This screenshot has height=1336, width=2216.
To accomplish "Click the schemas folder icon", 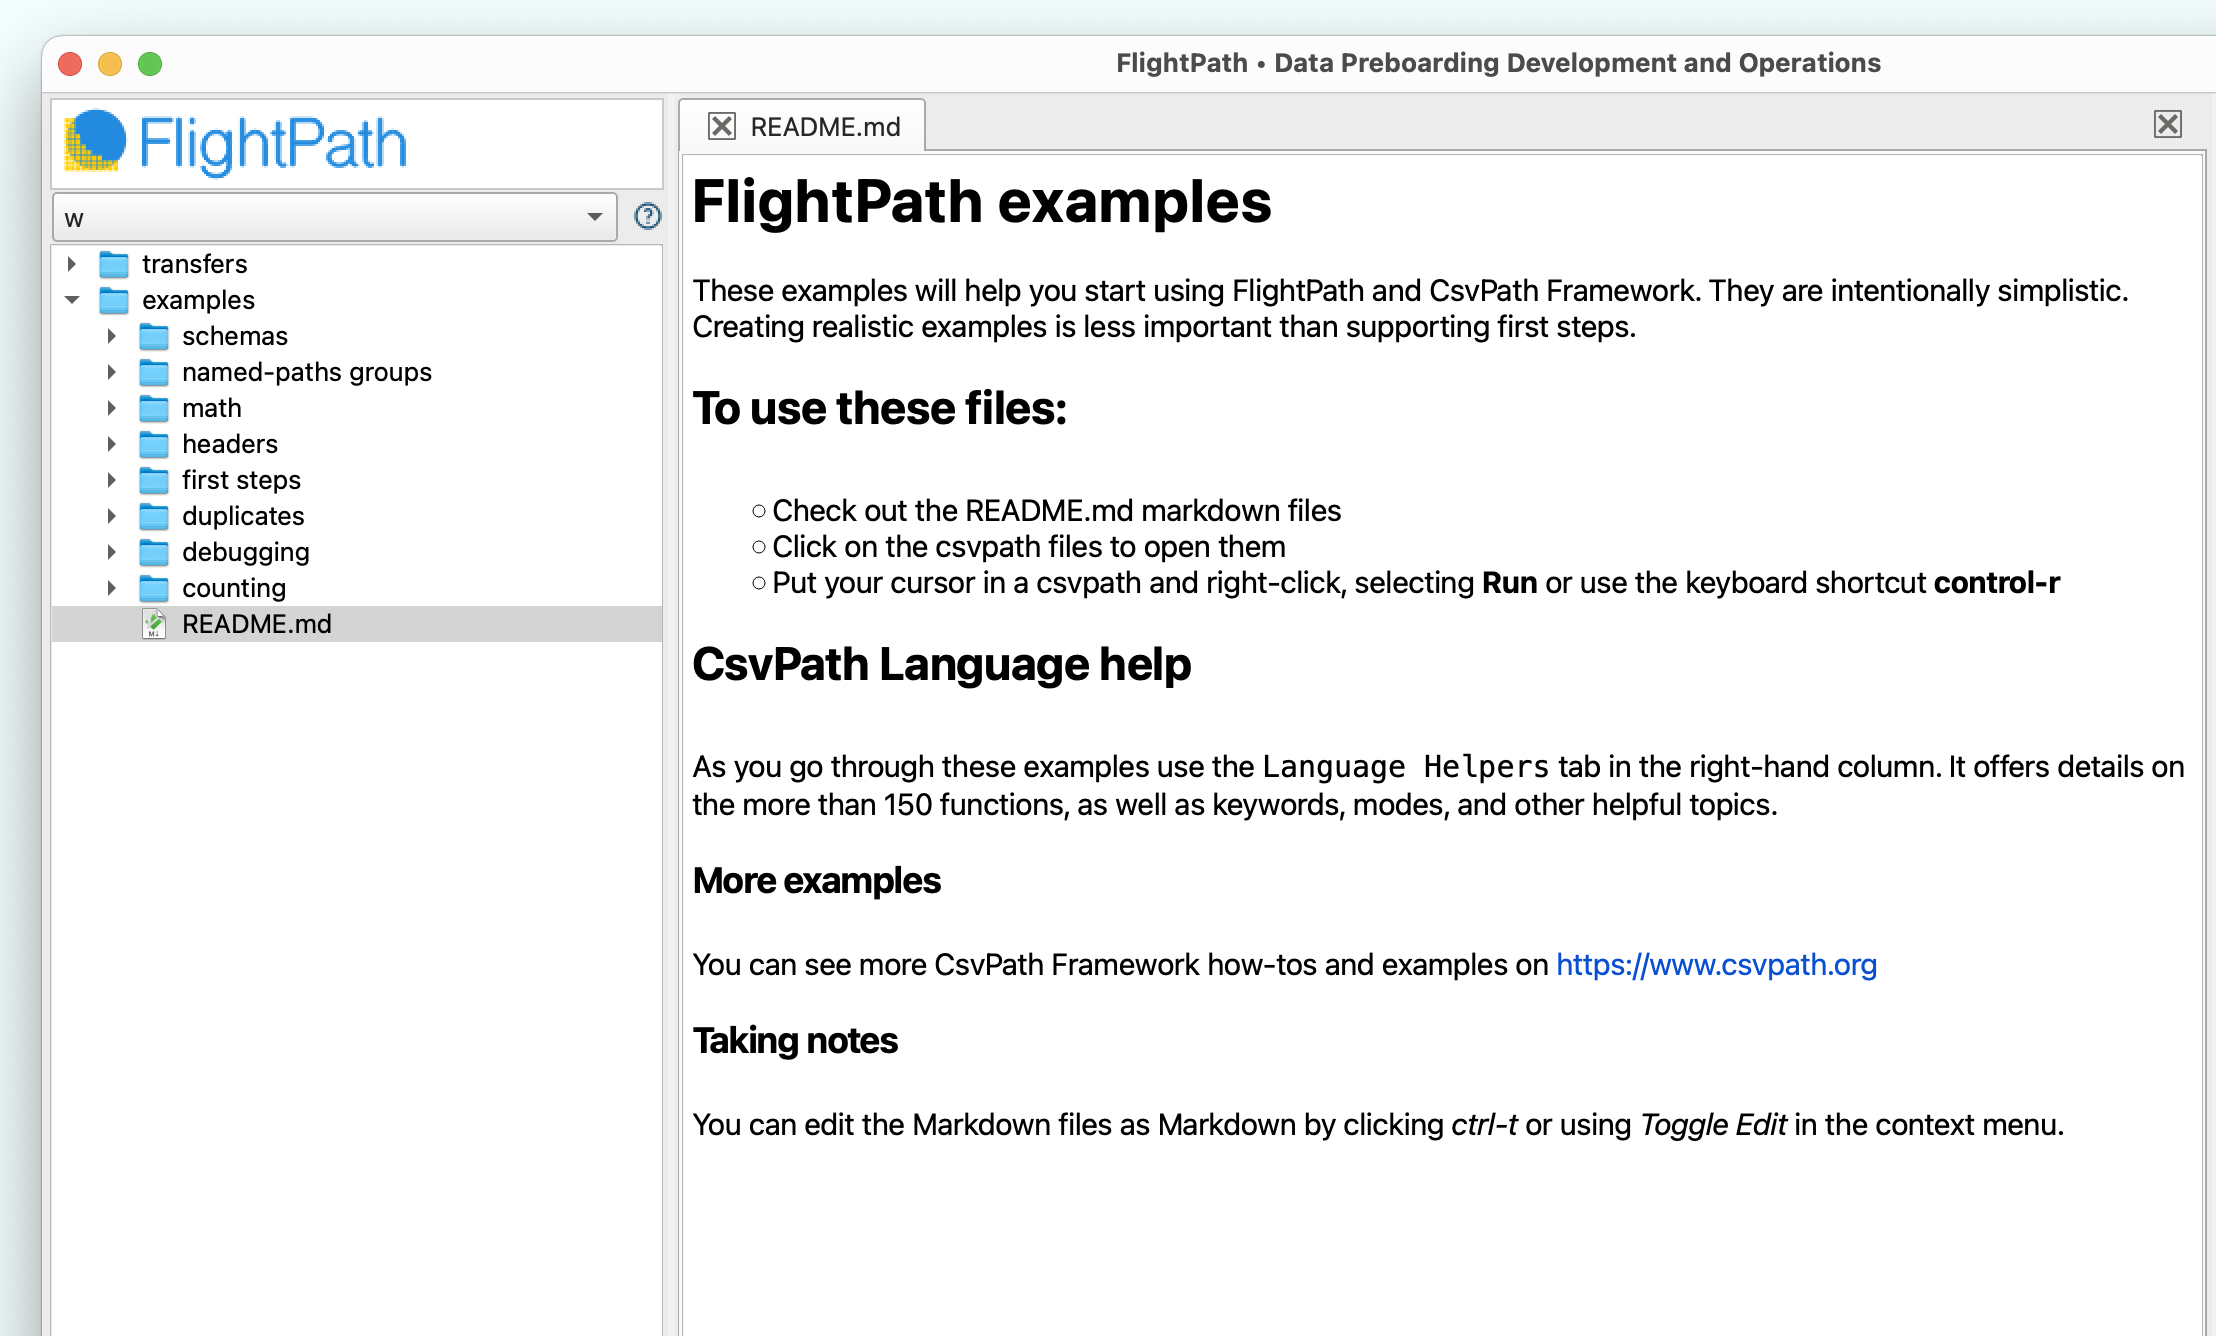I will click(154, 336).
